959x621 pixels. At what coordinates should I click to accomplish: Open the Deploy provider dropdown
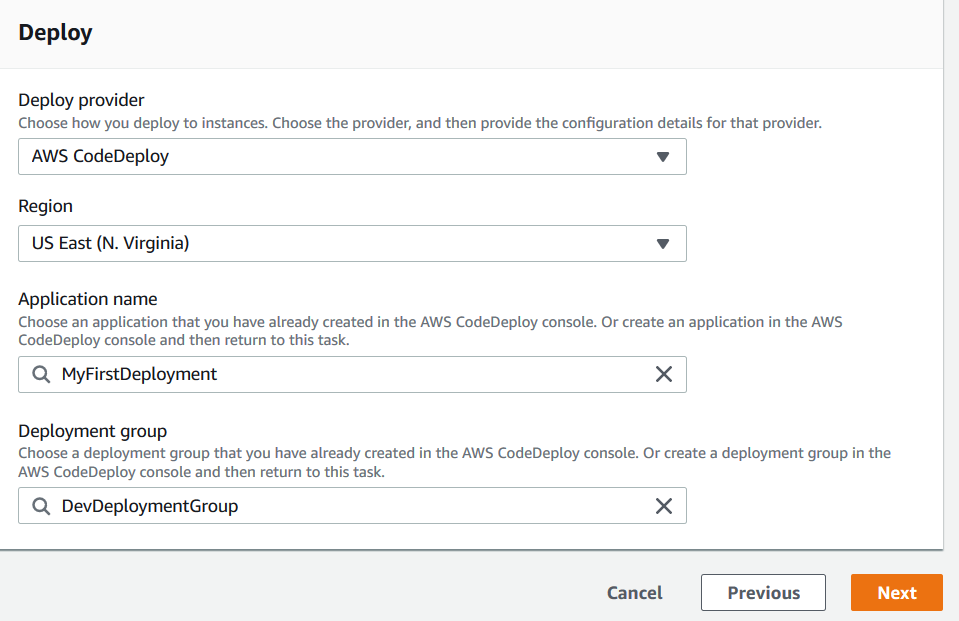[x=350, y=156]
